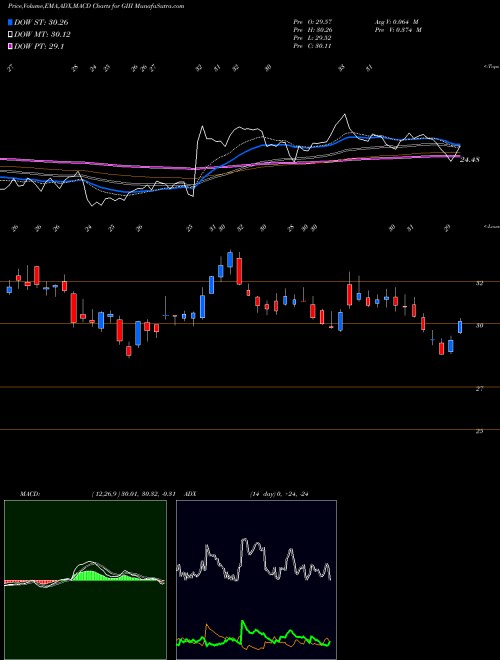This screenshot has width=500, height=660.
Task: Click the tallest blue candlestick at the price peak
Action: click(x=230, y=259)
